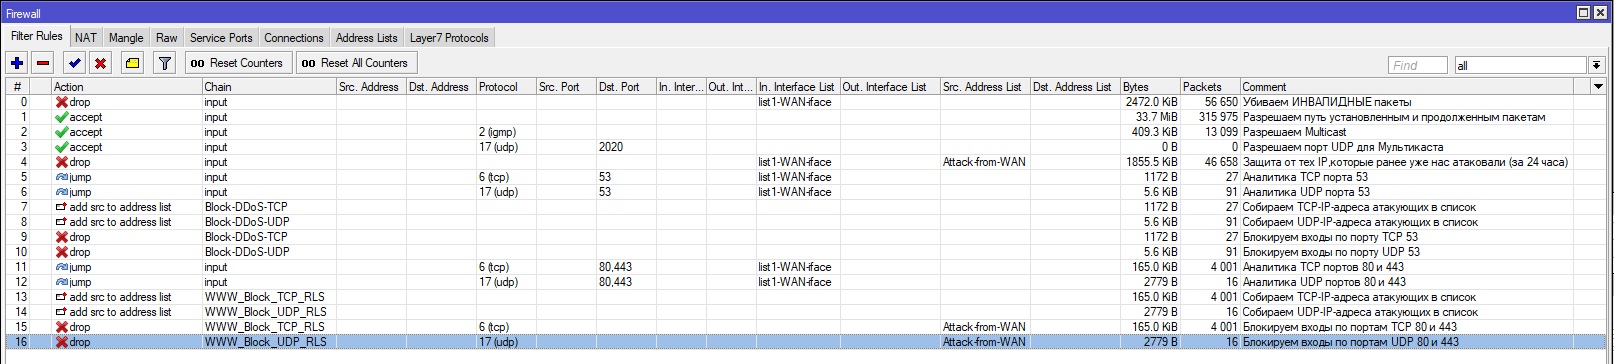Open the Connections tab
1614x364 pixels.
coord(294,38)
